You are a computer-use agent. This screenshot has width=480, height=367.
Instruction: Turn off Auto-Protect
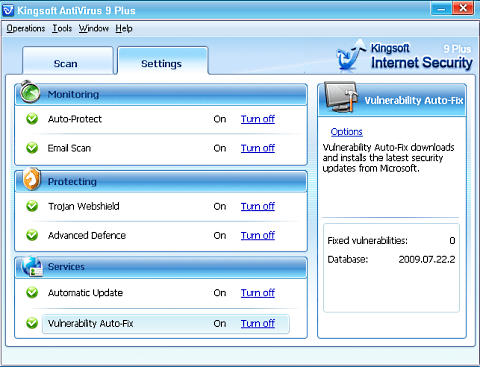258,119
